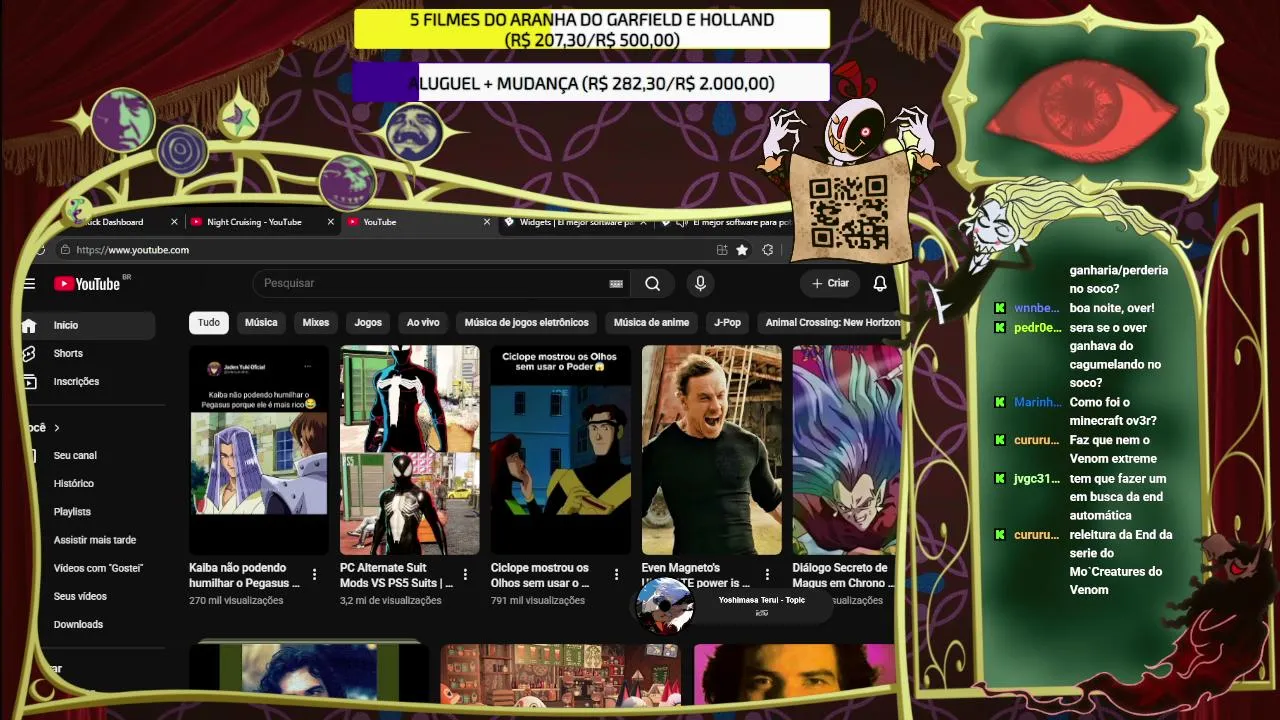Click the Yoshimasa Terui - Topic widget
Image resolution: width=1280 pixels, height=720 pixels.
733,606
